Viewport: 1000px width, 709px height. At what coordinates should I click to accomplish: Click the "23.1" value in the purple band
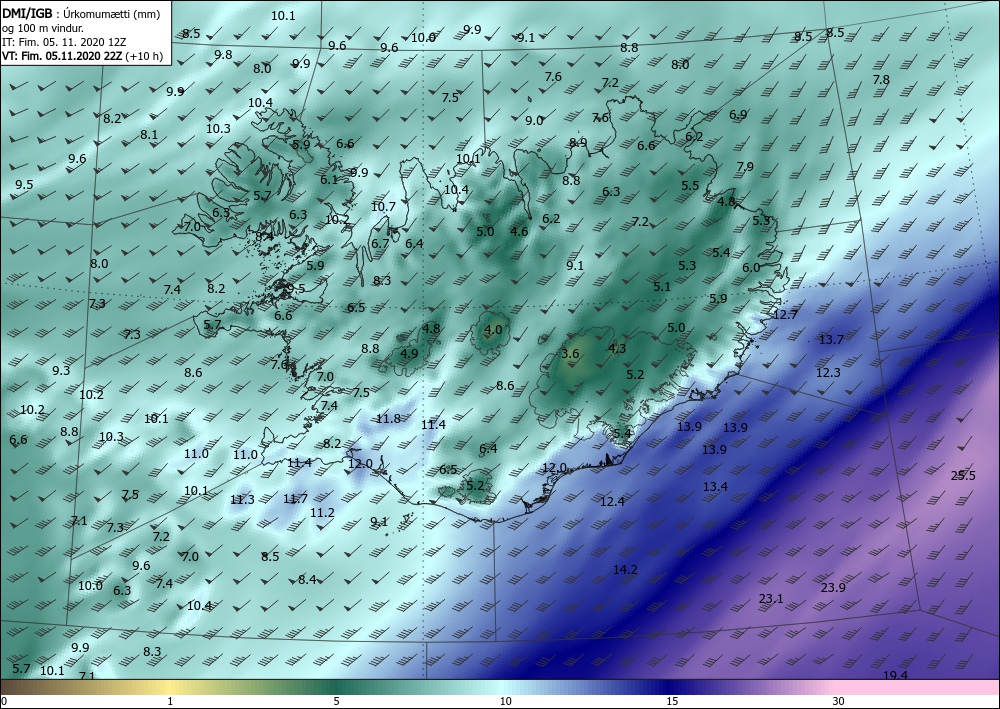tap(771, 598)
